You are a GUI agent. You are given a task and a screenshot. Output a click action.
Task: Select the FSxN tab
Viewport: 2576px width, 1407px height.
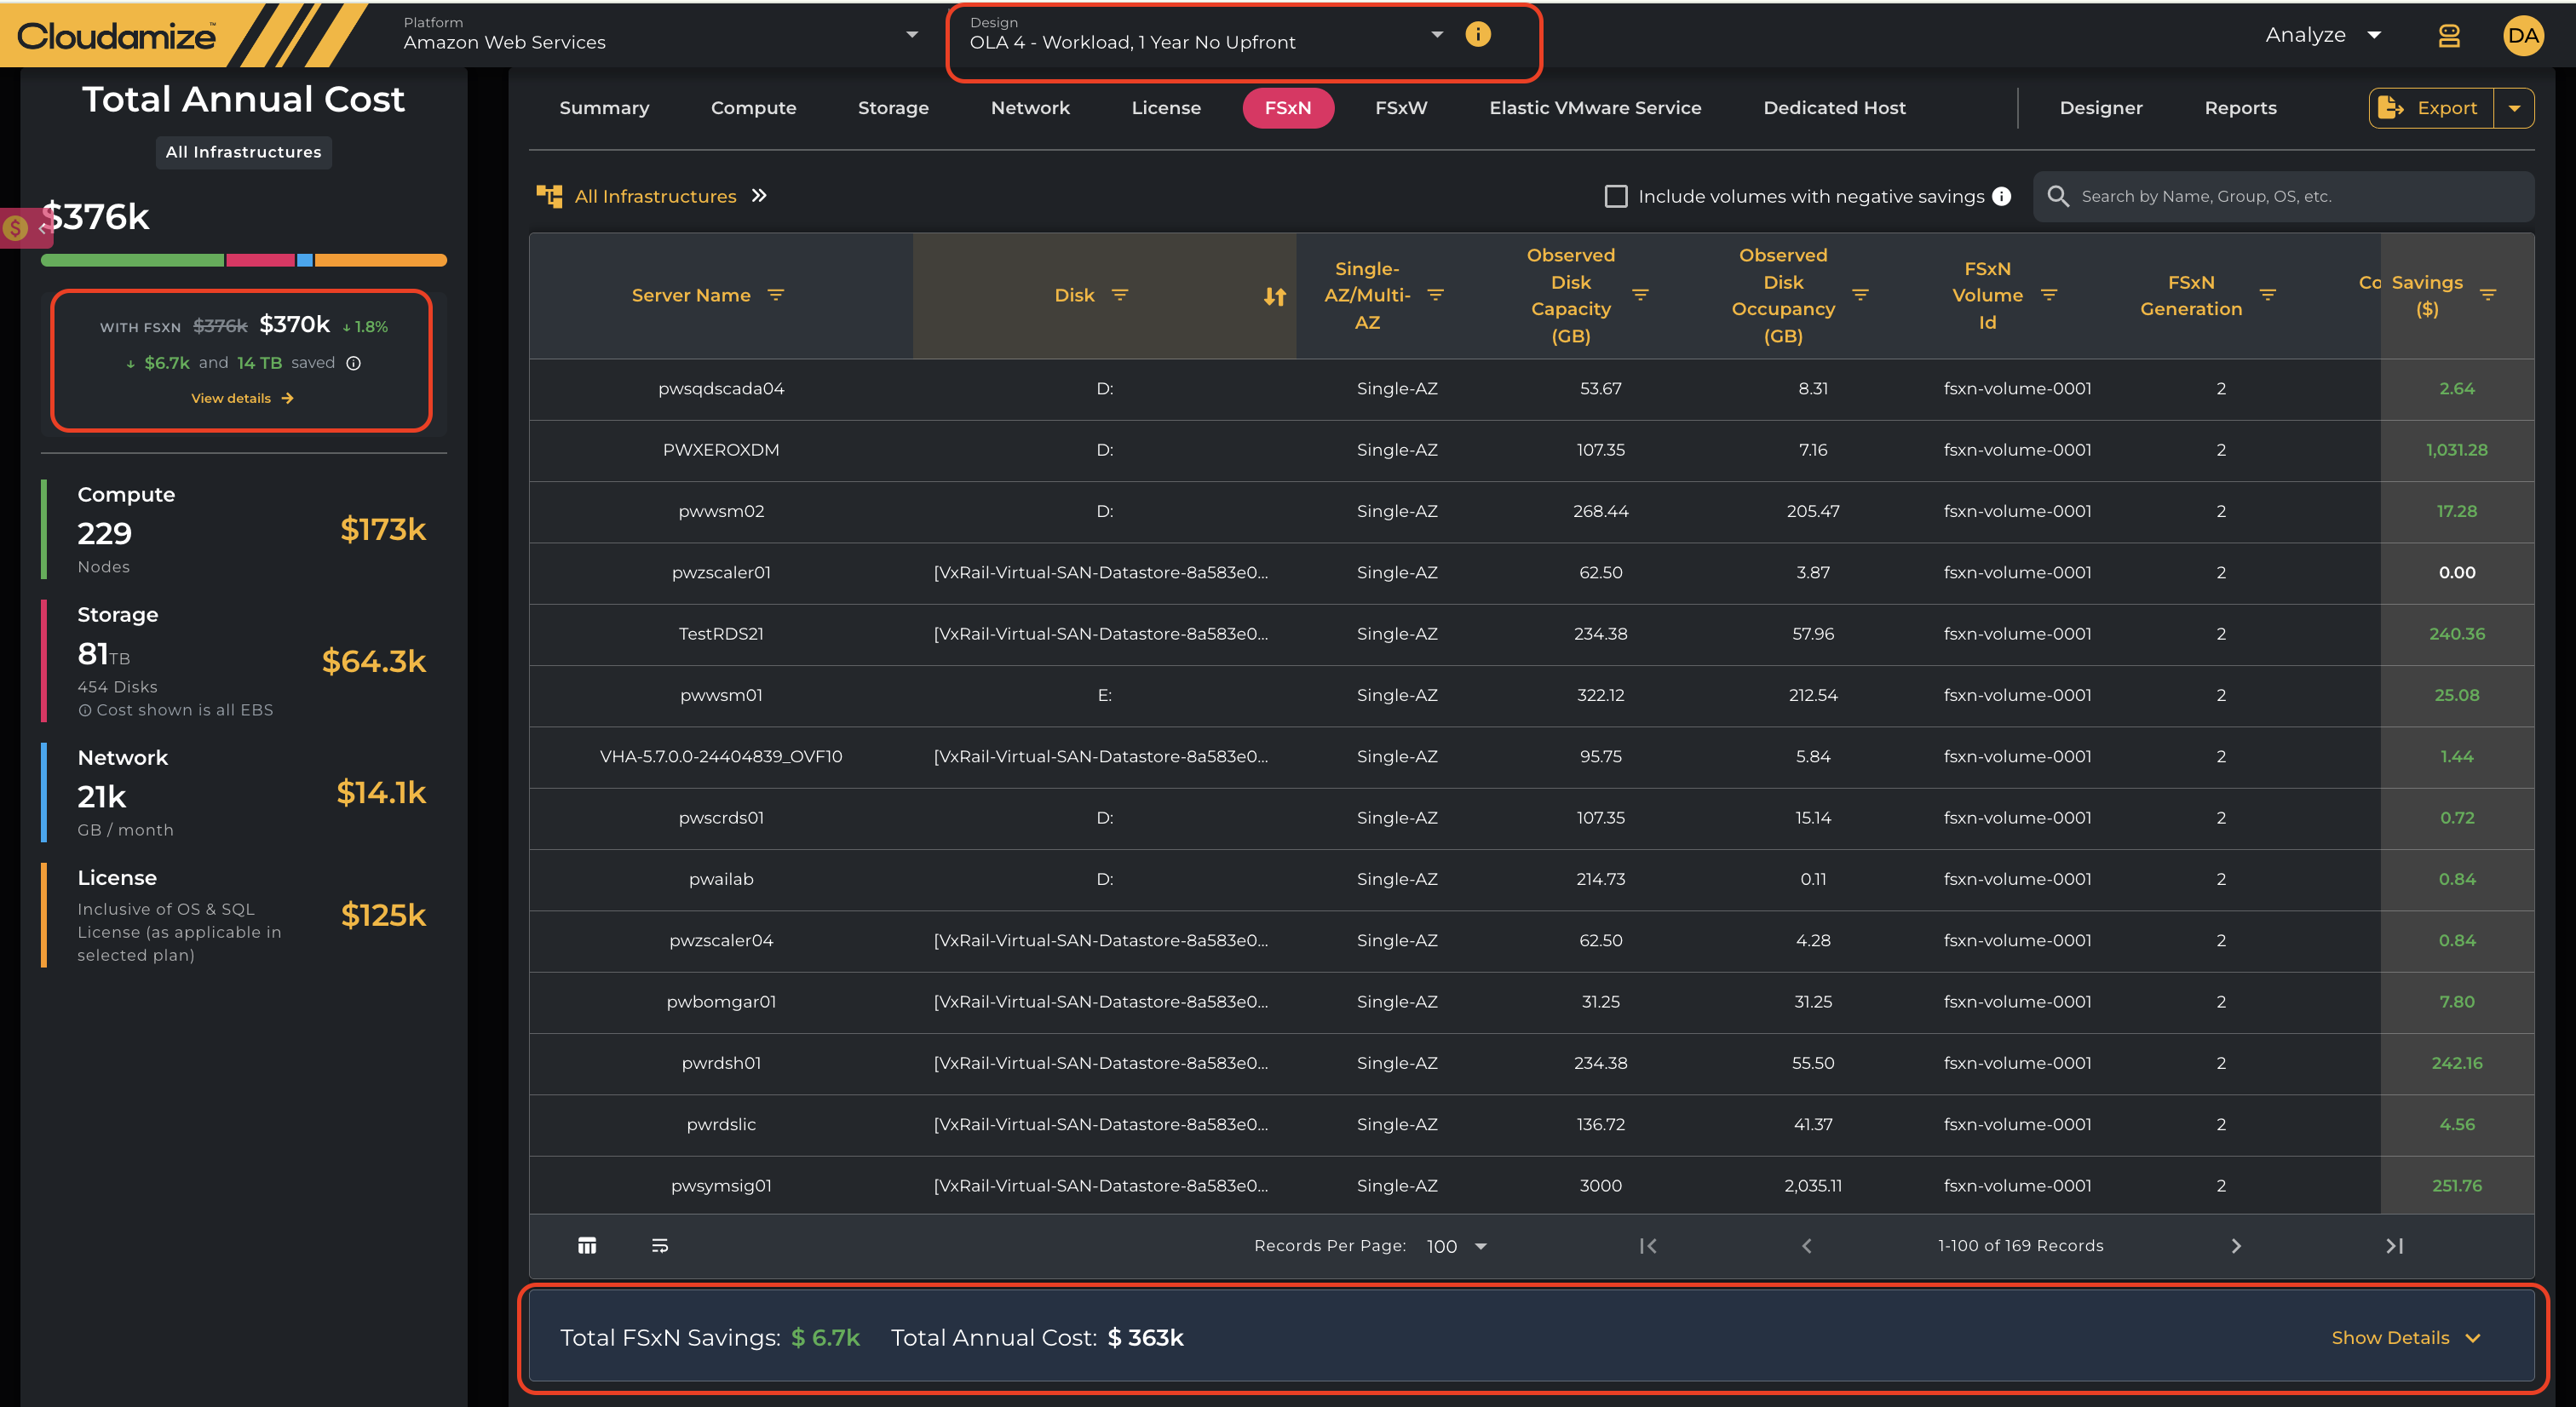coord(1288,108)
